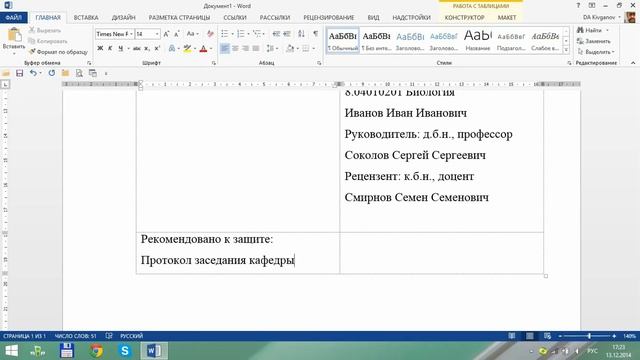
Task: Open the bullets list dropdown arrow
Action: 232,34
